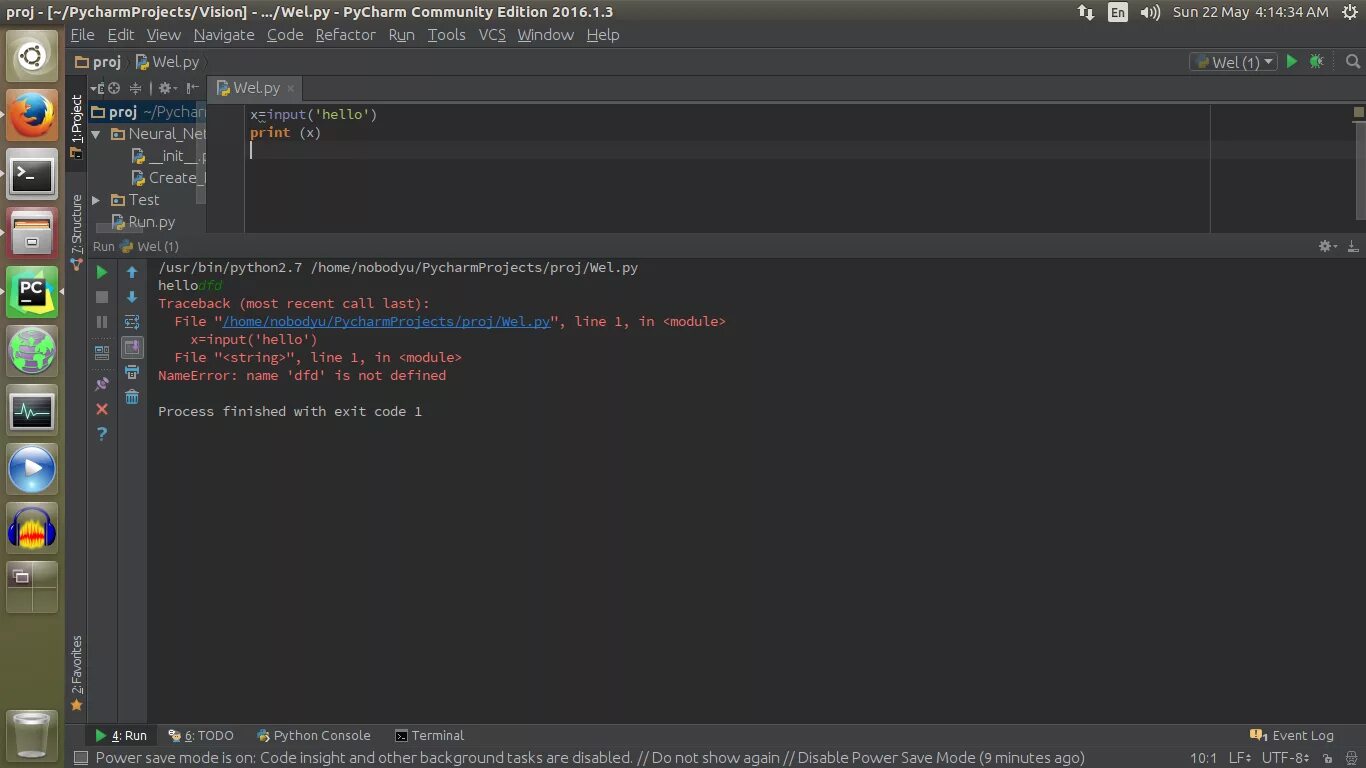Viewport: 1366px width, 768px height.
Task: Click the Pause output icon
Action: pos(102,322)
